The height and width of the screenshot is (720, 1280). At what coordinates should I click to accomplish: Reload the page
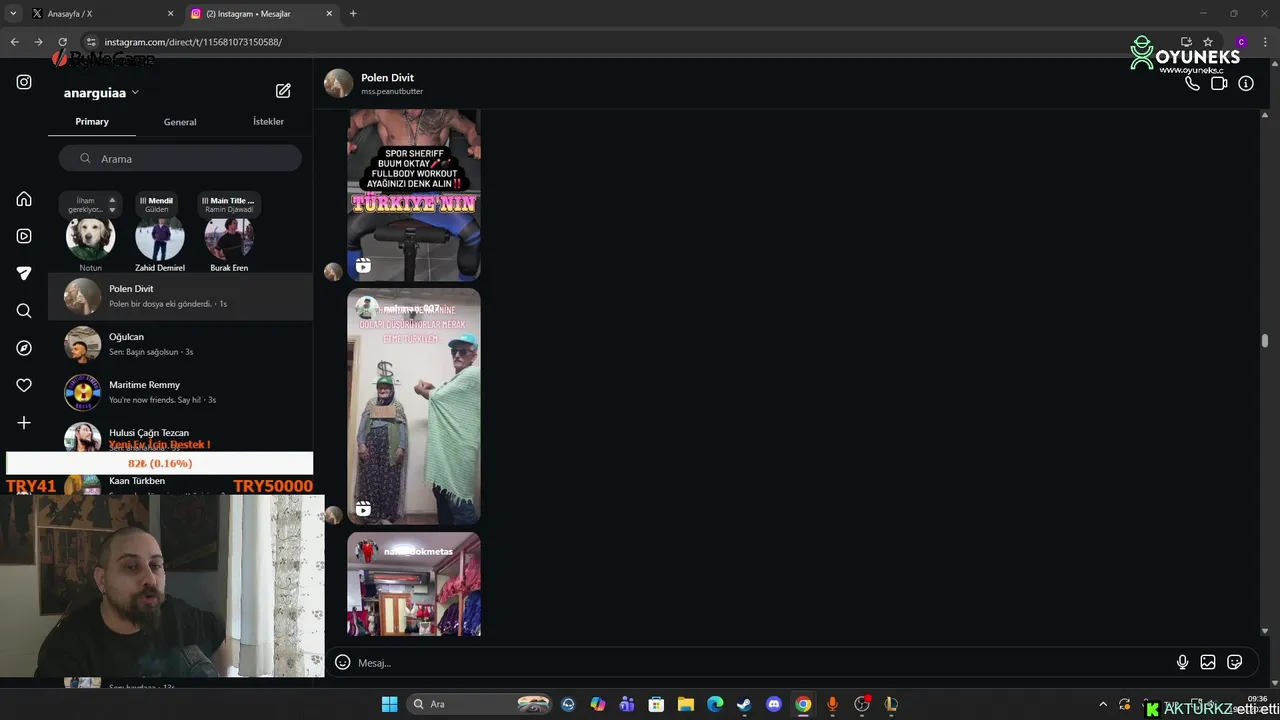point(62,42)
